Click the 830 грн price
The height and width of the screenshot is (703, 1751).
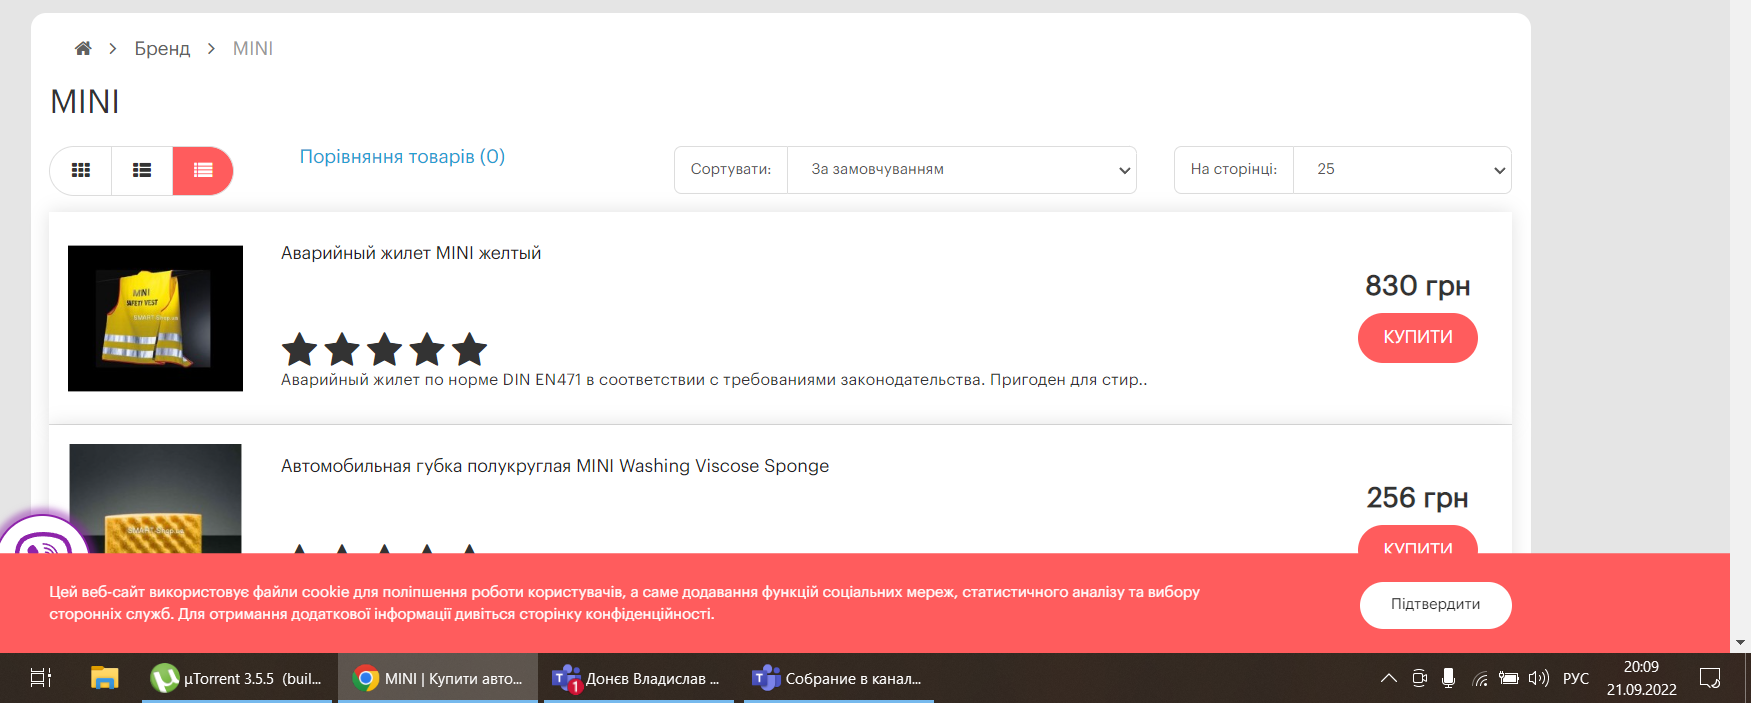[1417, 286]
